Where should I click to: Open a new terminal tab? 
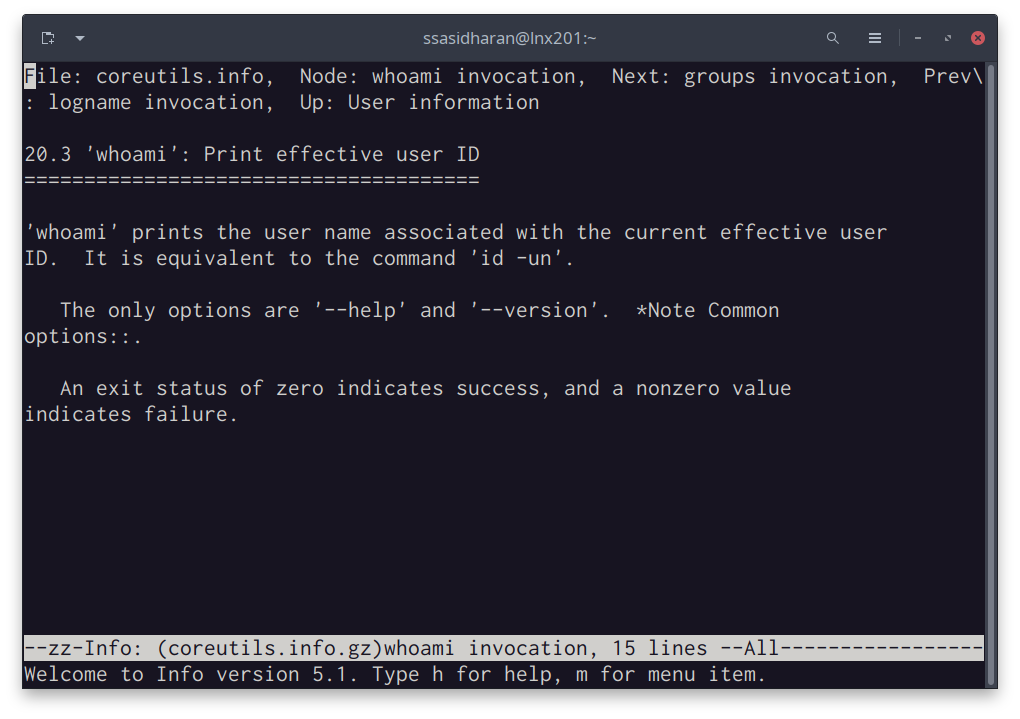pos(48,38)
